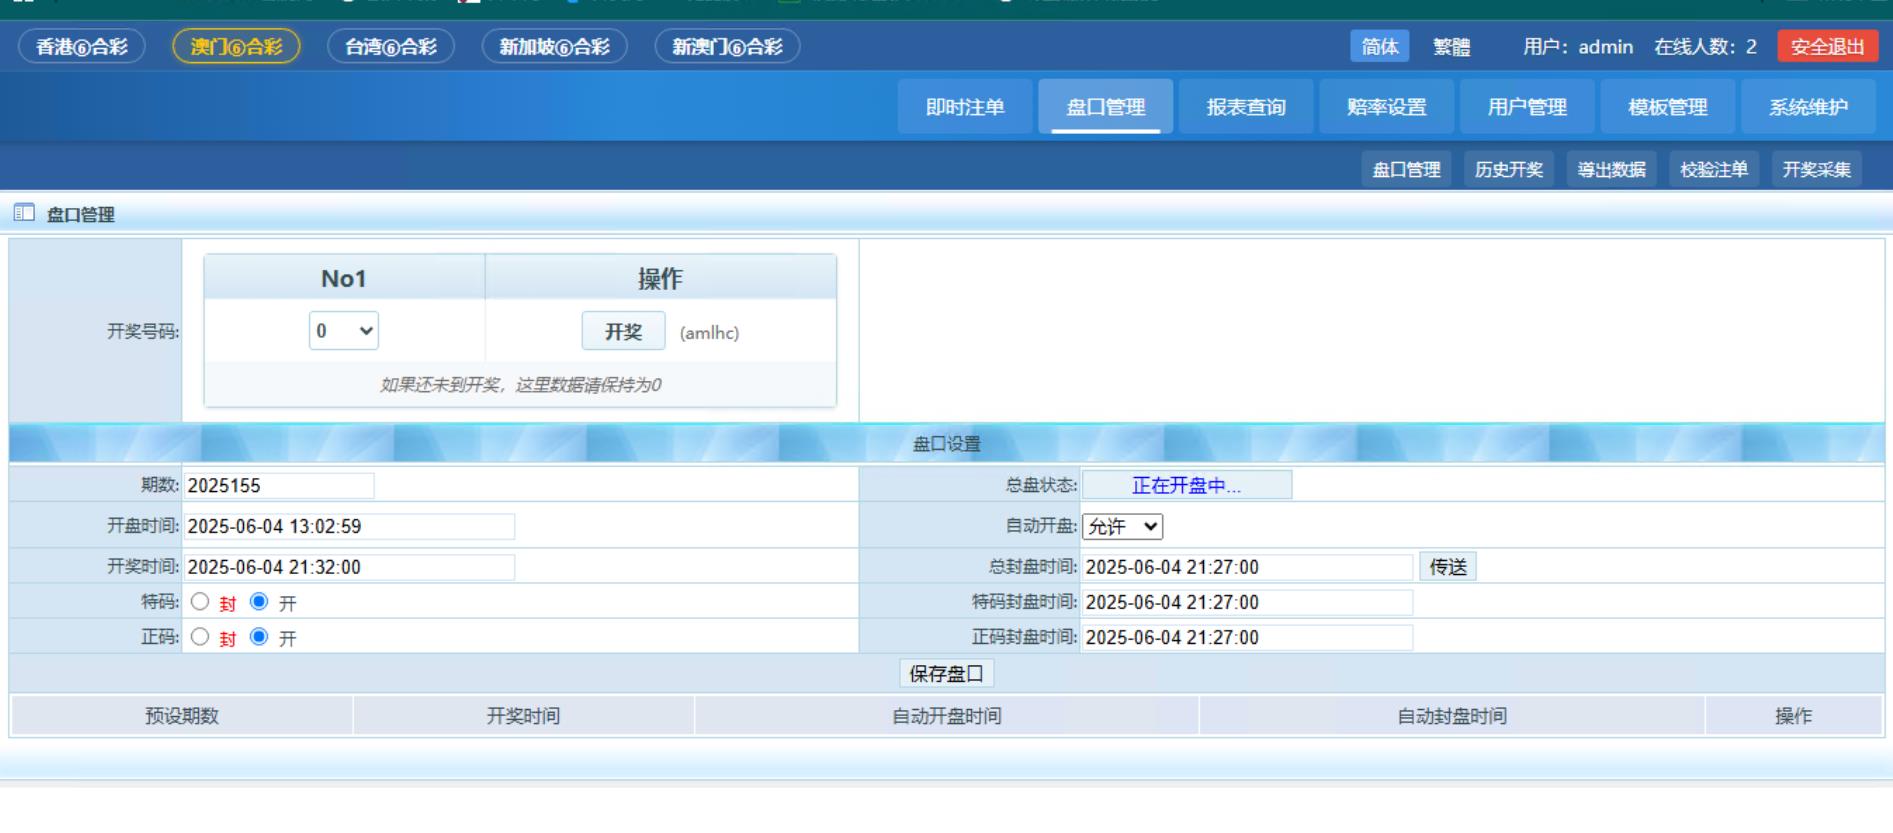
Task: Click the 期数 input field
Action: click(279, 486)
